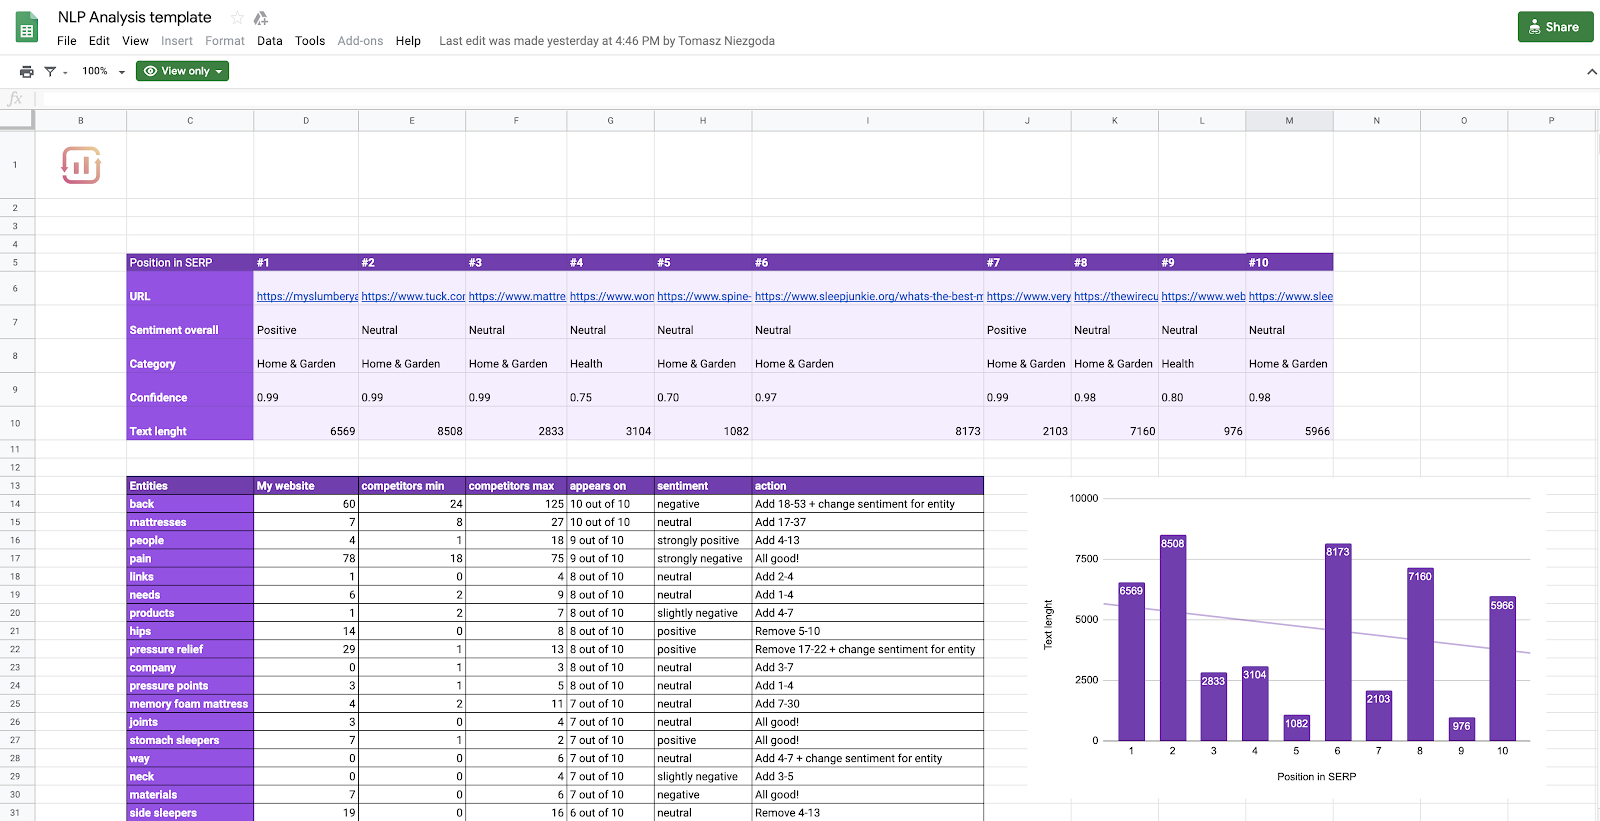Image resolution: width=1600 pixels, height=821 pixels.
Task: Click the 'Remove 5-10' action cell
Action: [868, 631]
